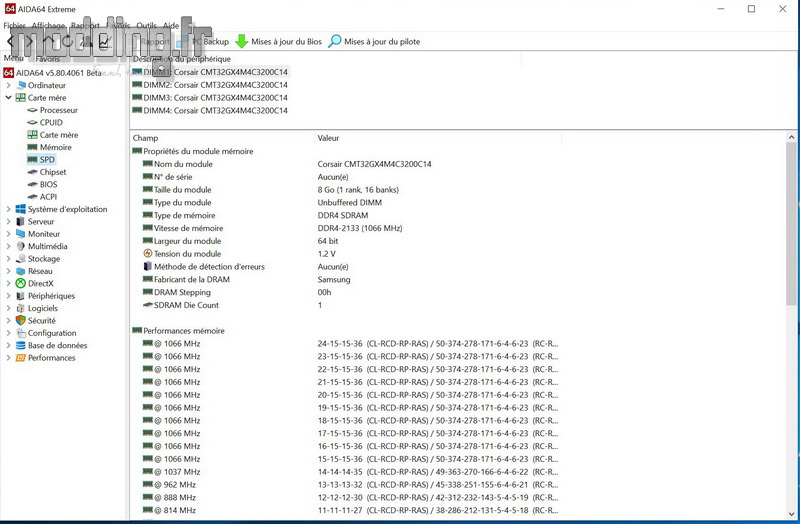This screenshot has width=800, height=524.
Task: Click the SPD memory icon
Action: (x=32, y=160)
